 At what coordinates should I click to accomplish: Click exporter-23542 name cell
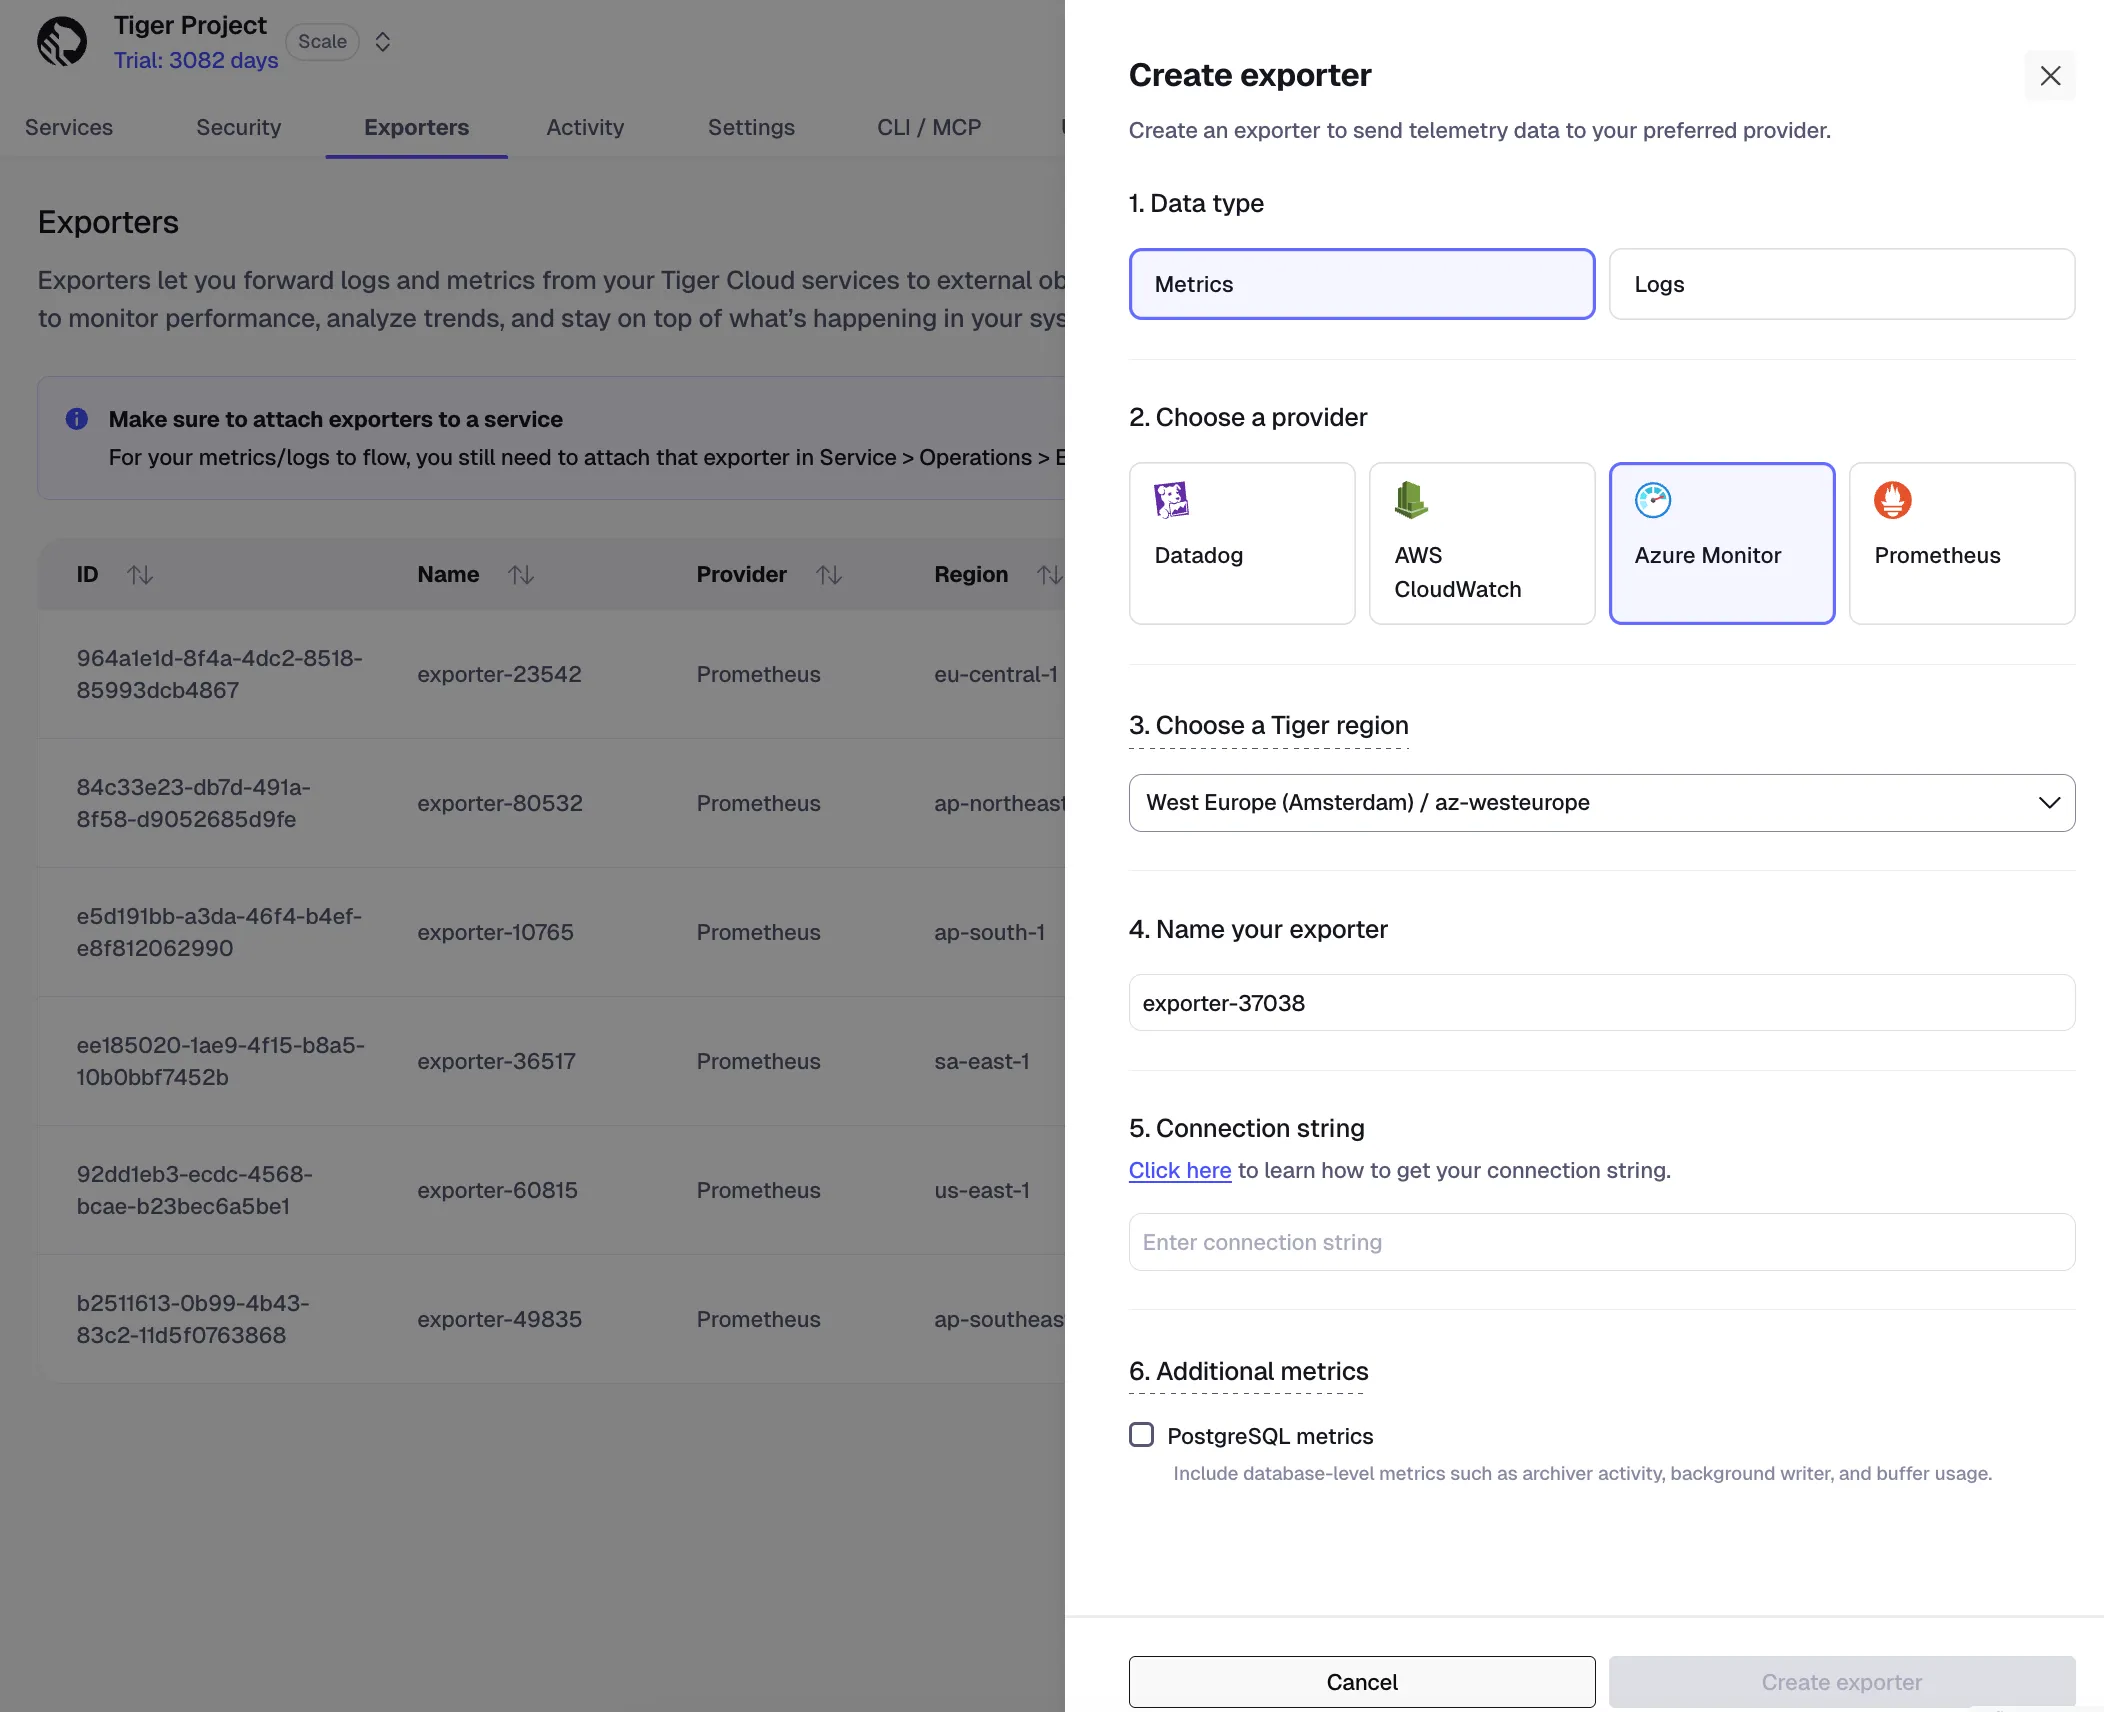(x=499, y=674)
